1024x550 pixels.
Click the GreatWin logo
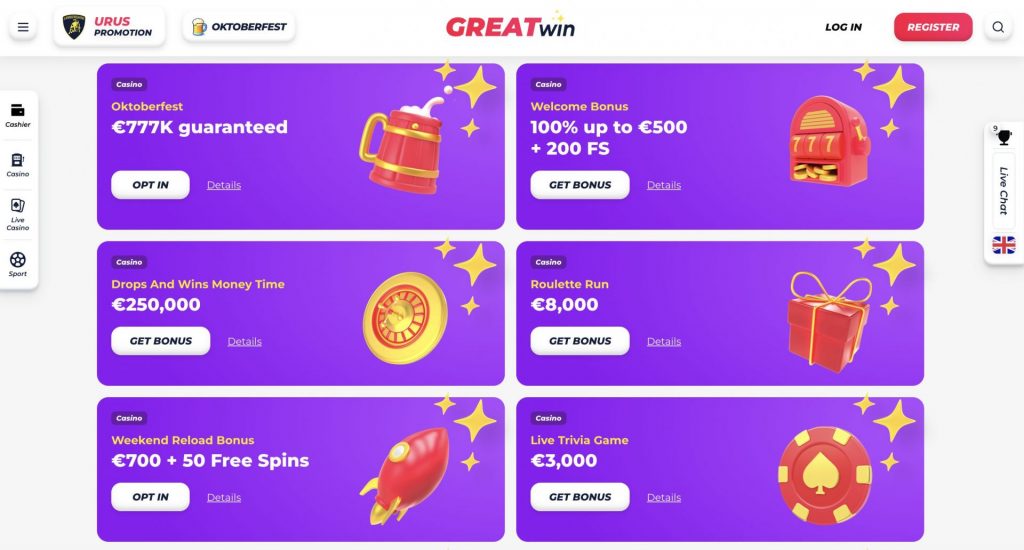point(510,27)
